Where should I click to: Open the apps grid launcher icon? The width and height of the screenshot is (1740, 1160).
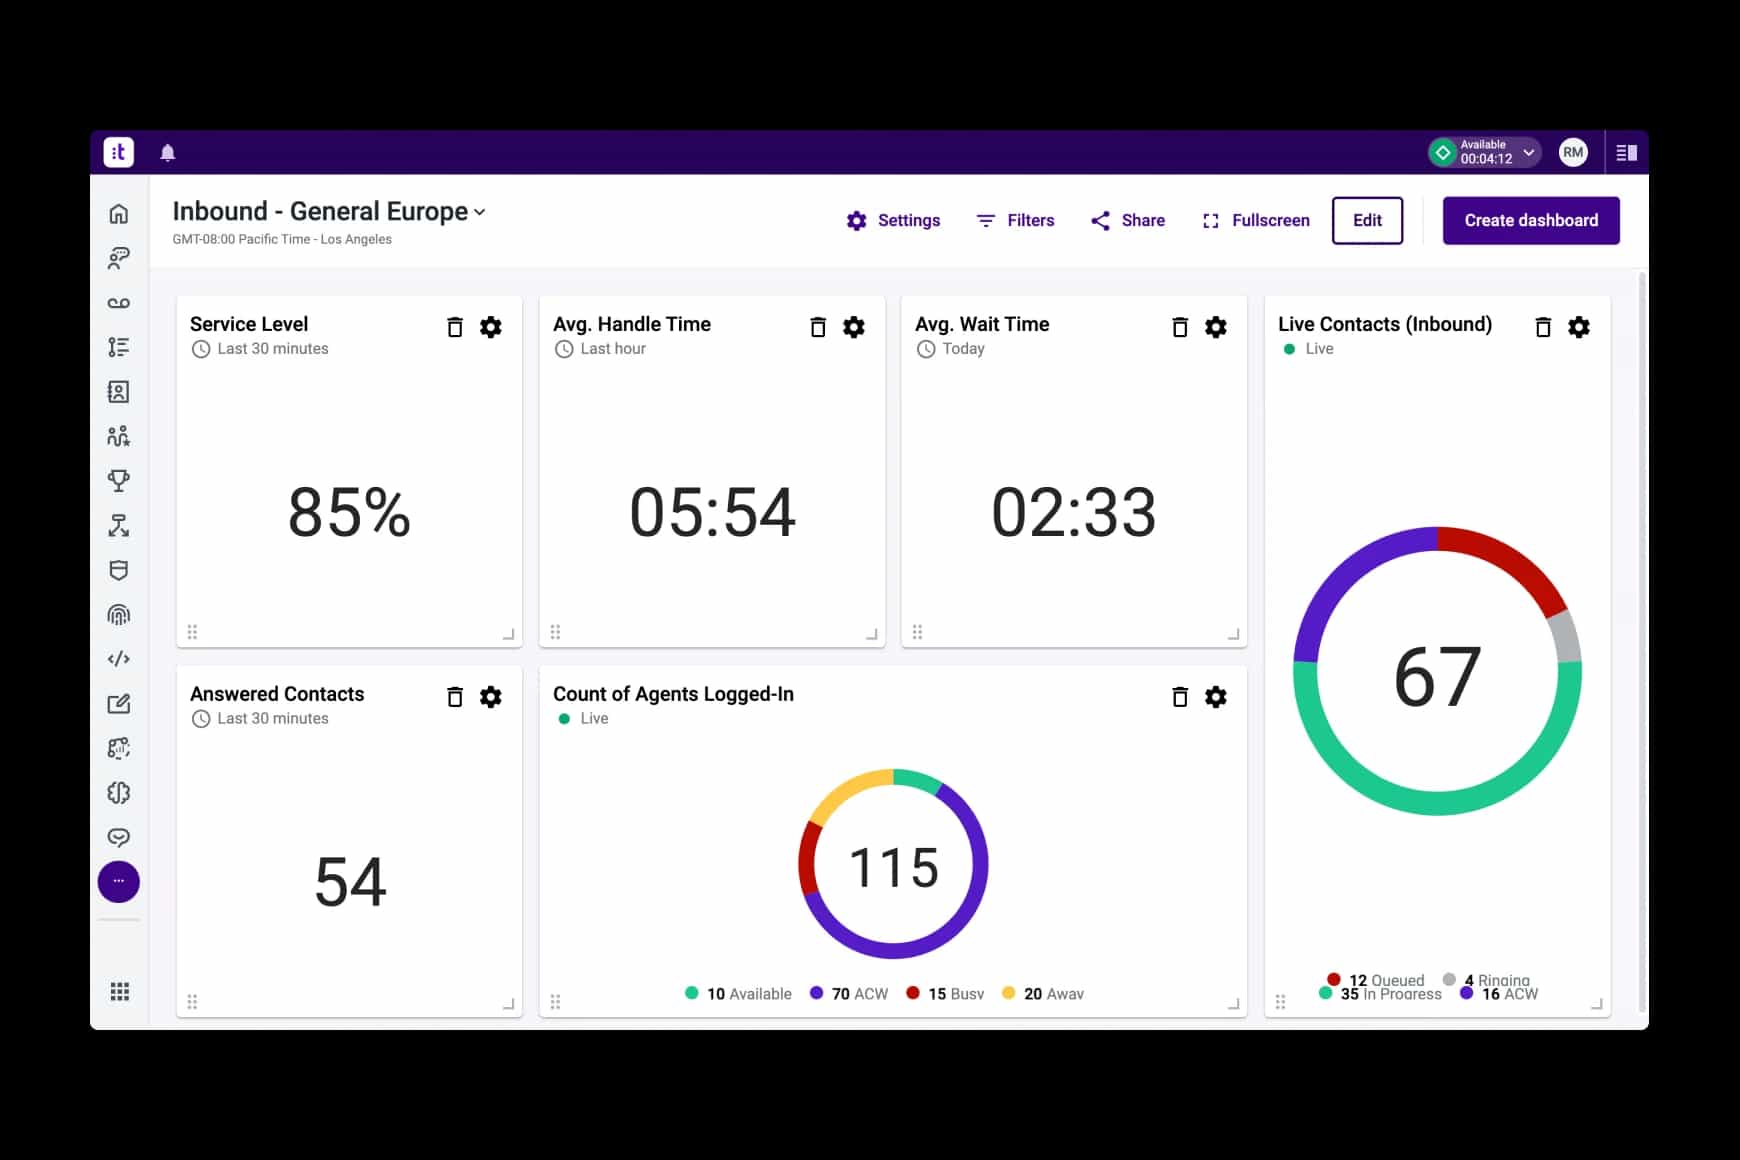click(x=119, y=991)
